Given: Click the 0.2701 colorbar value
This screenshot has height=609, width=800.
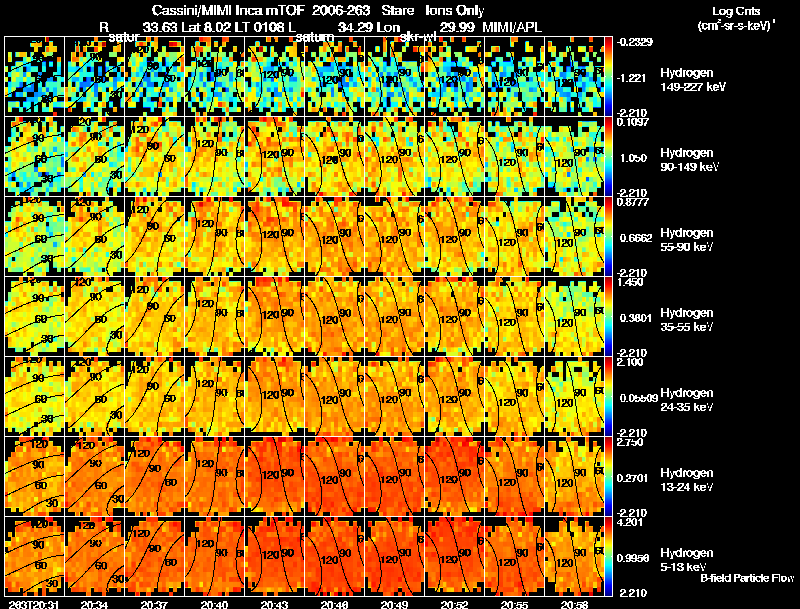Looking at the screenshot, I should click(x=633, y=478).
